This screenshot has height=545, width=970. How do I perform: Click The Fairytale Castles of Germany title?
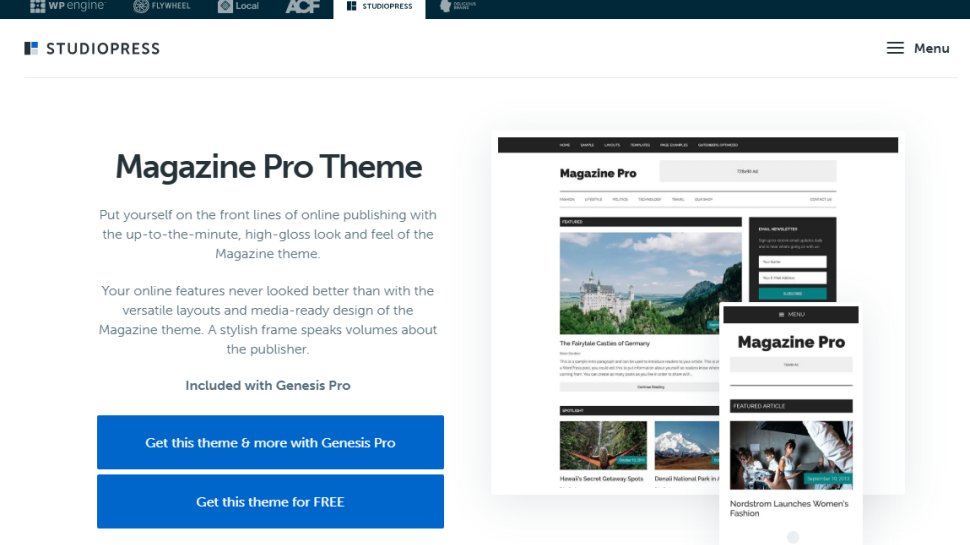tap(604, 343)
